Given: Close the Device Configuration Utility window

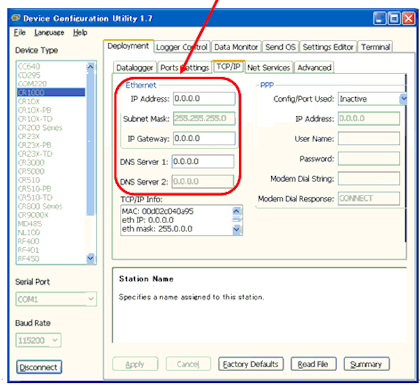Looking at the screenshot, I should pos(408,18).
